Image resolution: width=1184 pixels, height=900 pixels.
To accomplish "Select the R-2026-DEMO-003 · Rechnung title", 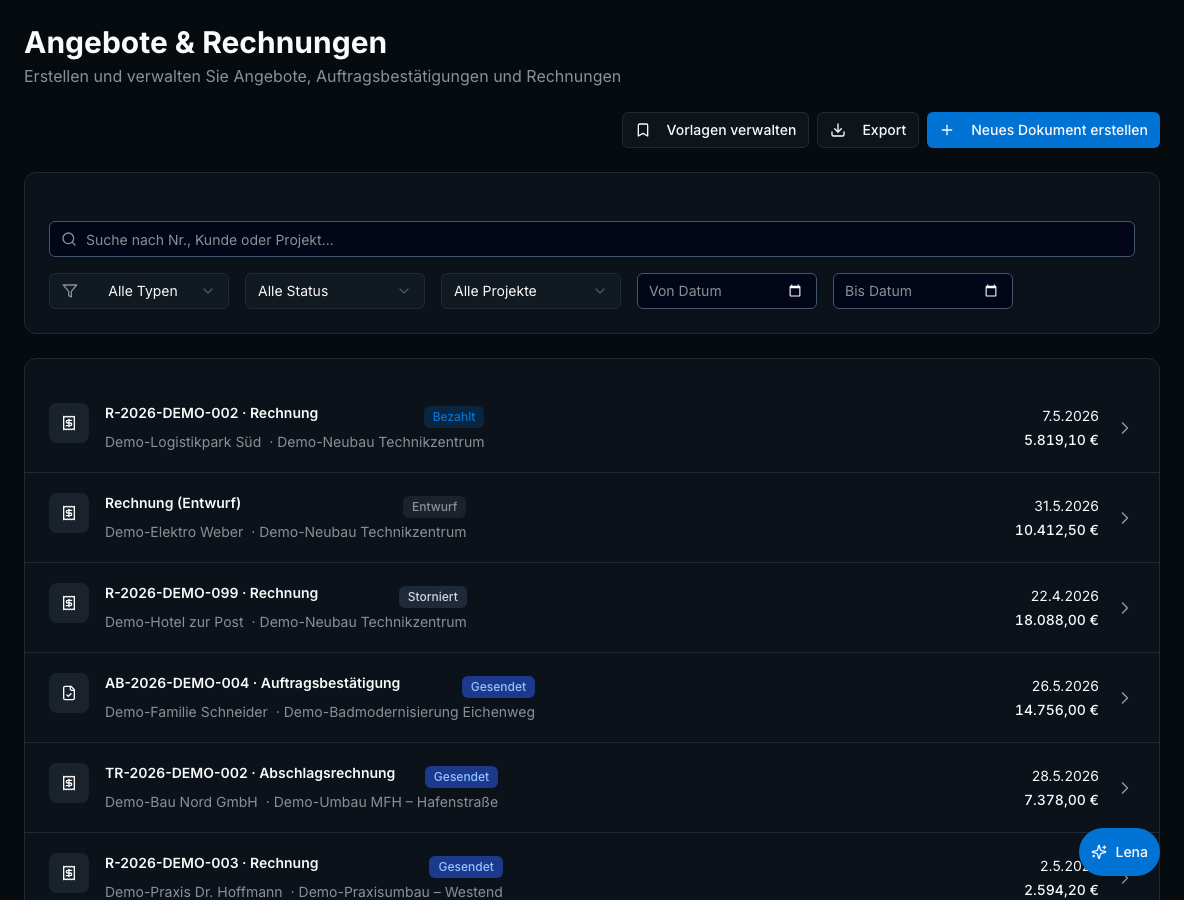I will click(211, 863).
